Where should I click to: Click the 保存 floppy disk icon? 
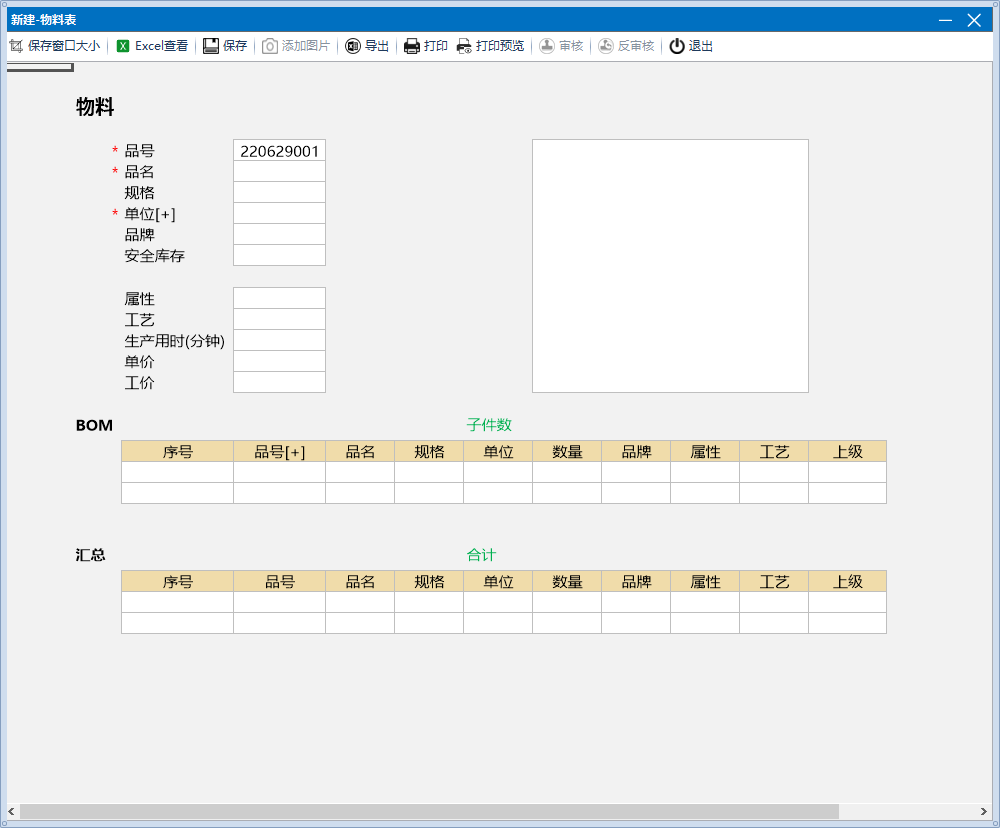(211, 46)
